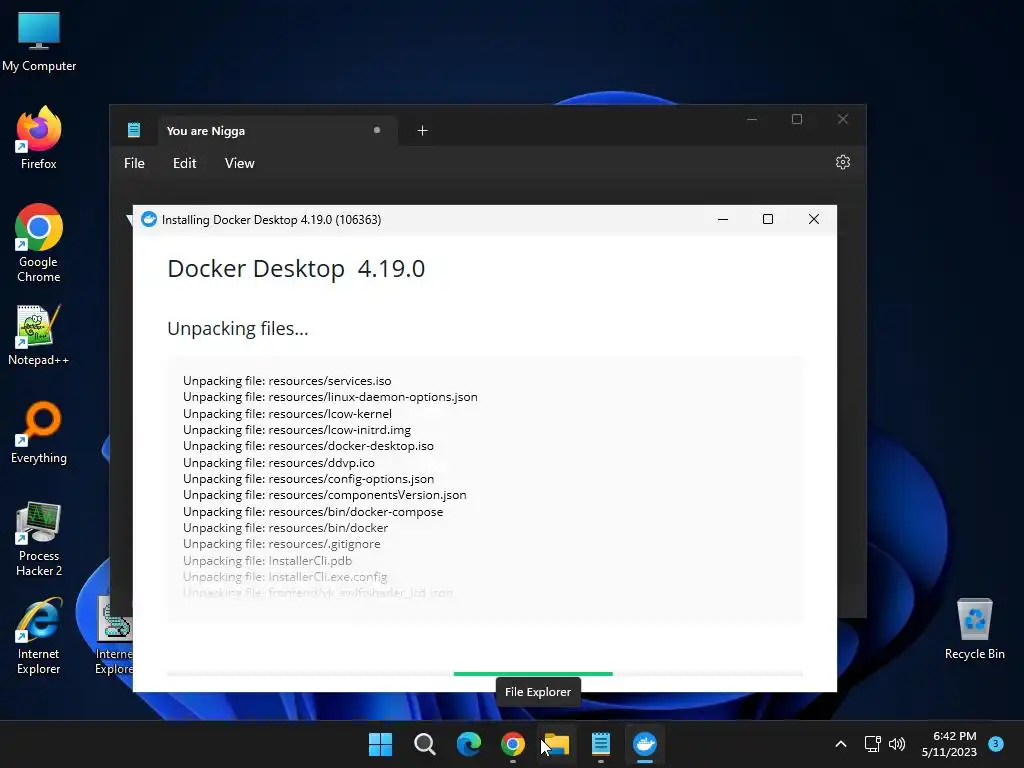Screen dimensions: 1024x768
Task: Launch Microsoft Edge from the taskbar
Action: point(469,744)
